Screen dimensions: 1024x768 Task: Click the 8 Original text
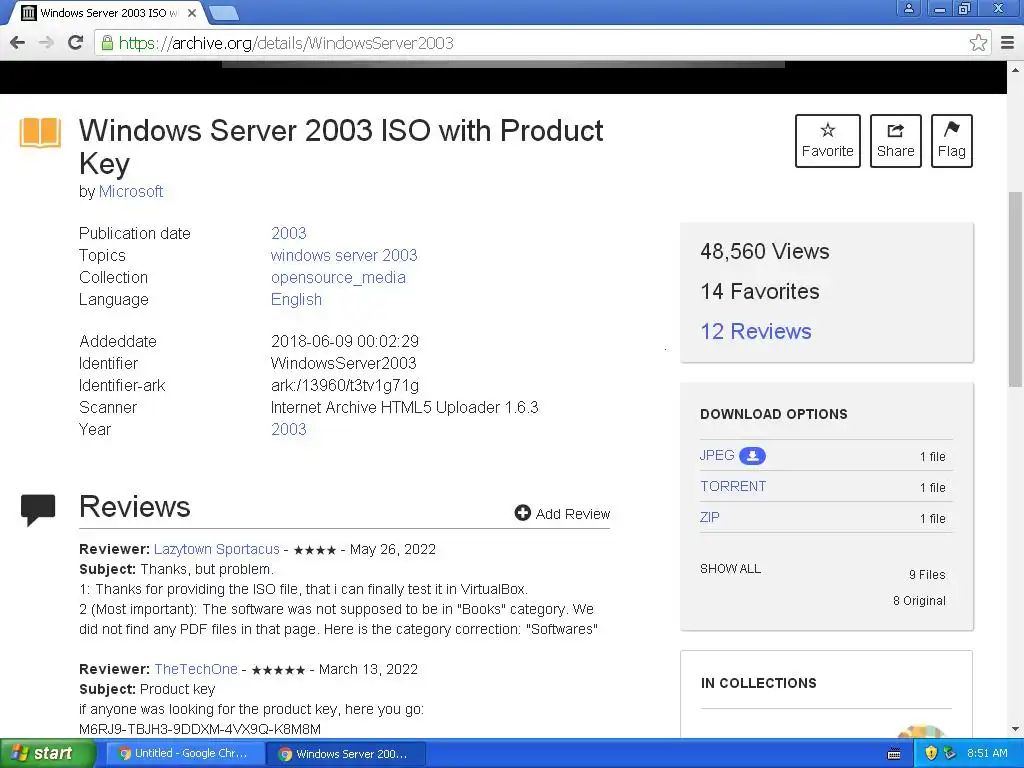[x=919, y=601]
